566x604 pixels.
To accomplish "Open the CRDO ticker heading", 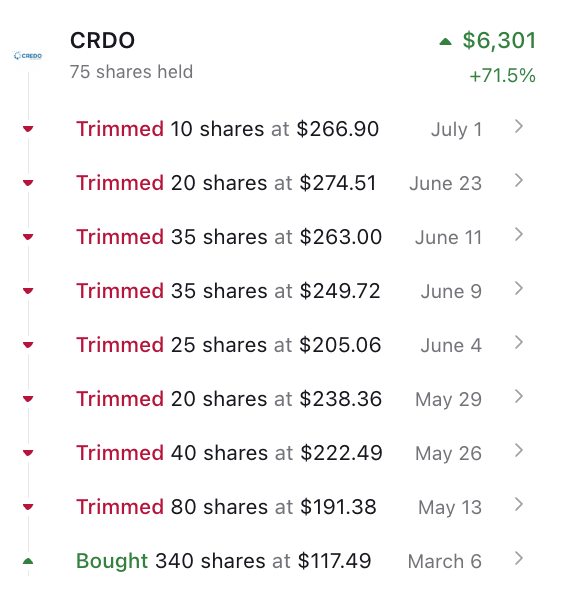I will click(102, 40).
